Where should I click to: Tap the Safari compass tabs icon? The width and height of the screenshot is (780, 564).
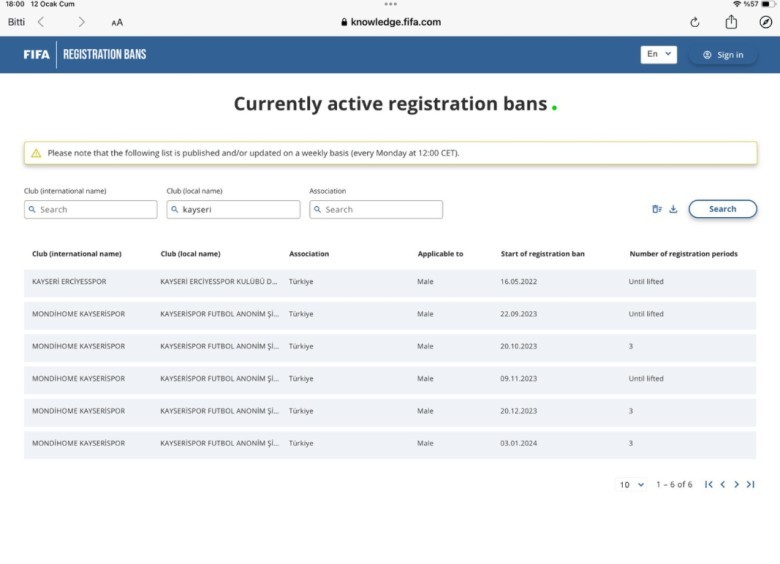point(765,22)
